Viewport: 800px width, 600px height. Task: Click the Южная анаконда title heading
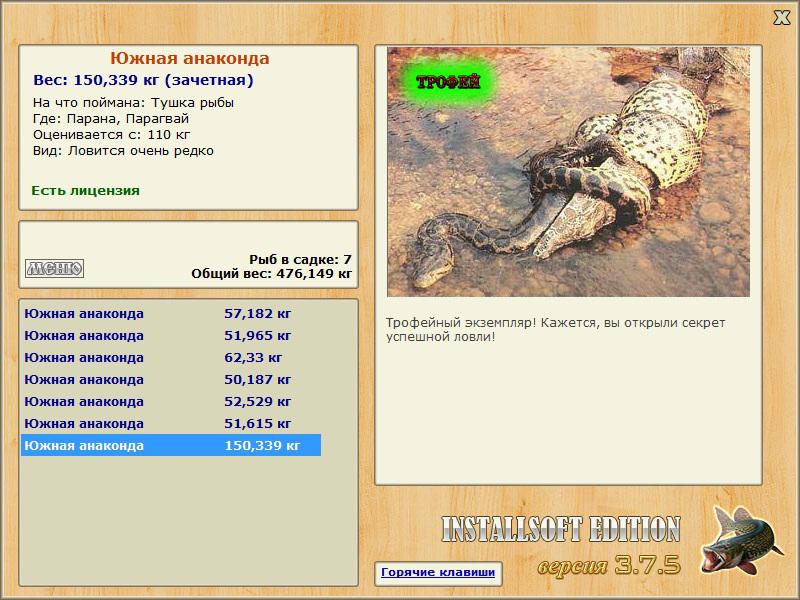pyautogui.click(x=190, y=58)
